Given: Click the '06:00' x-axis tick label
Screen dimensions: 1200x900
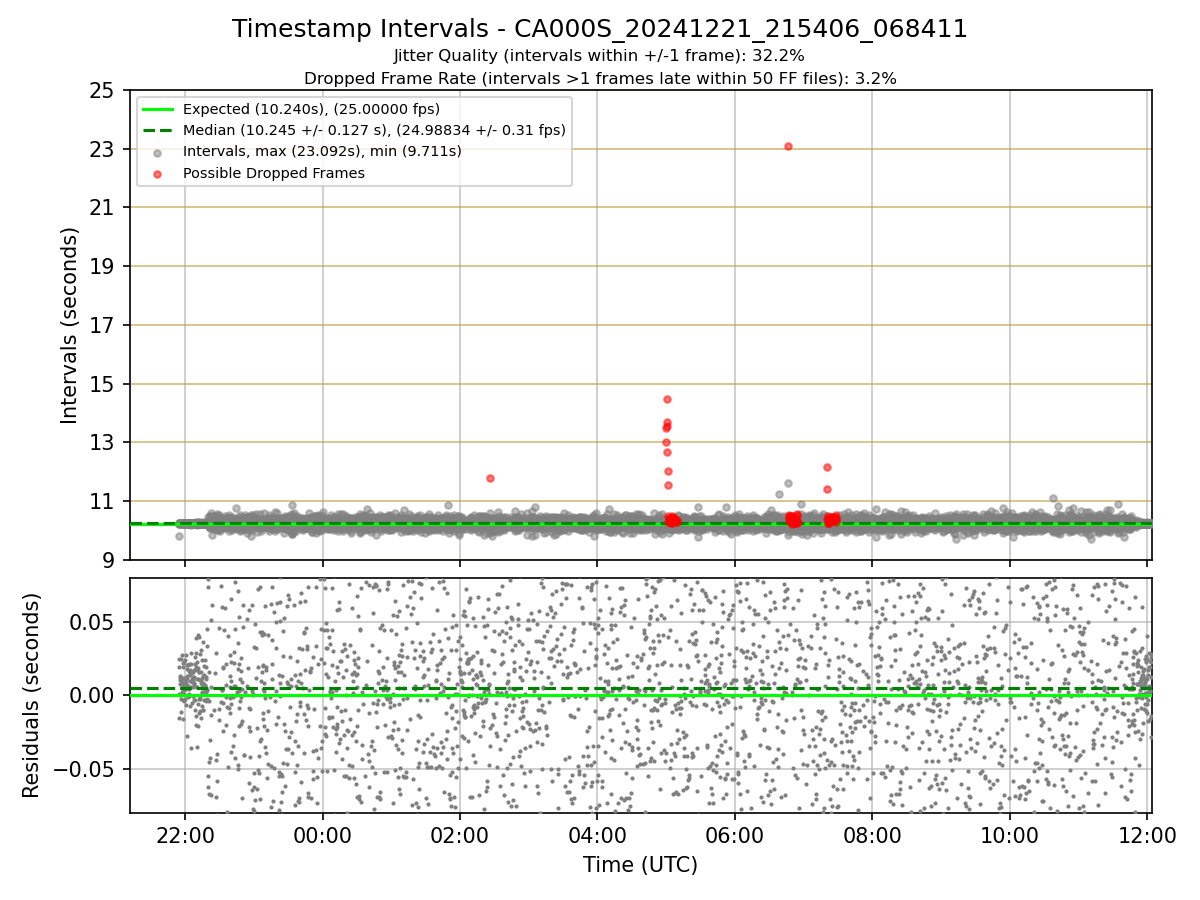Looking at the screenshot, I should 735,834.
